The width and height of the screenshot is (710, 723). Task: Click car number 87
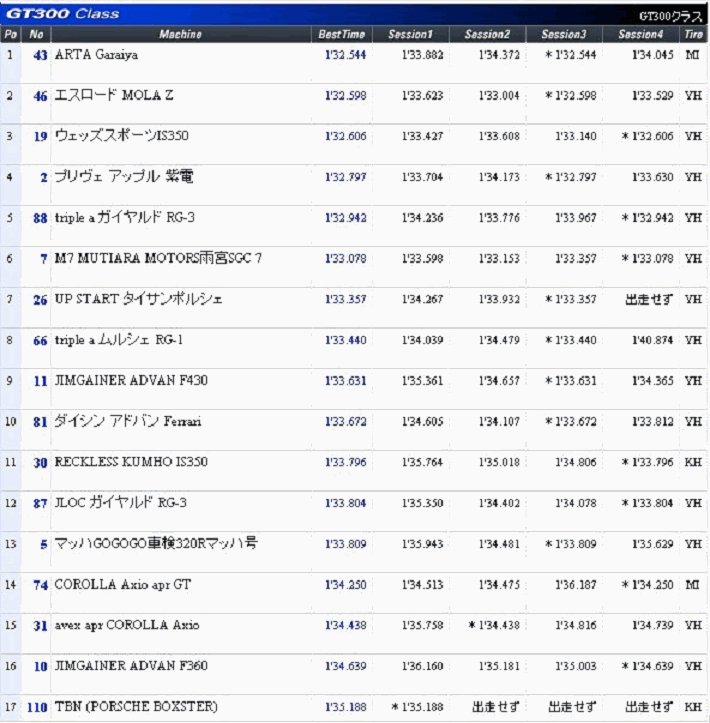tap(40, 503)
